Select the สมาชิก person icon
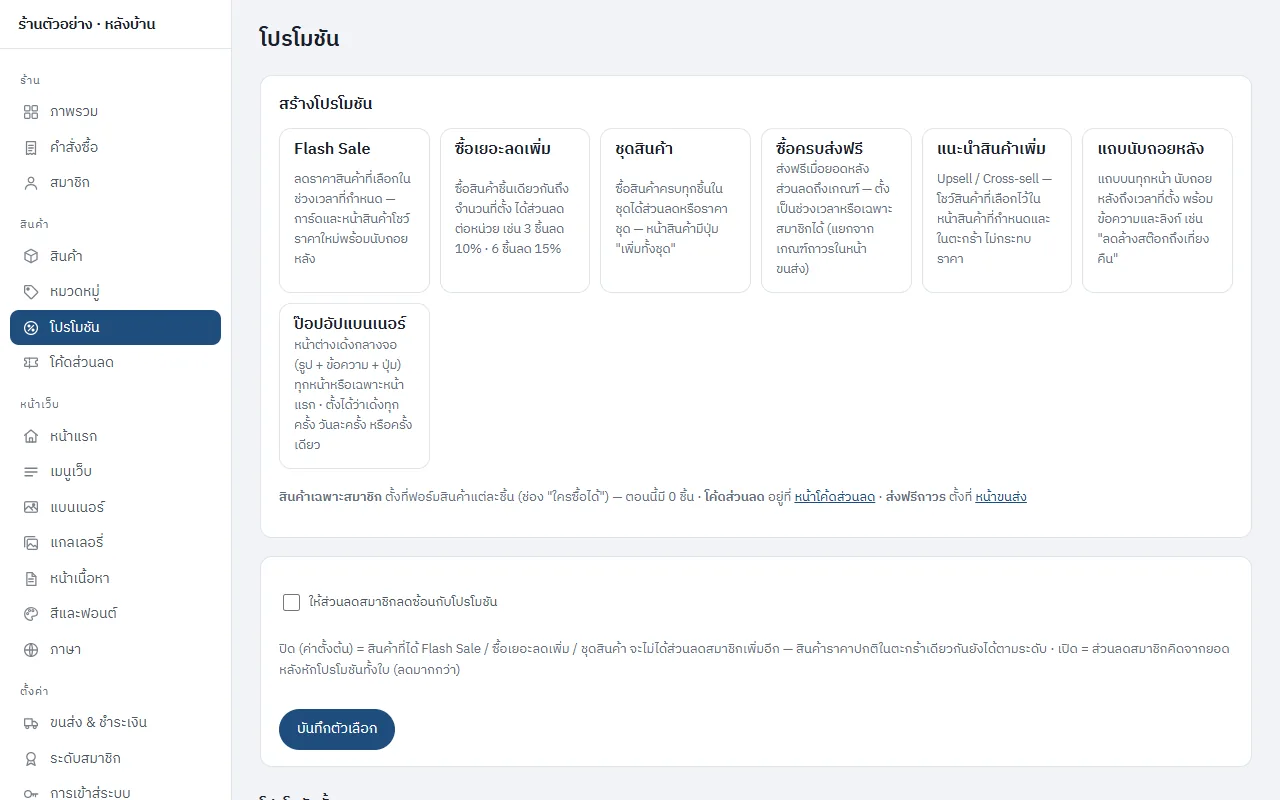 [x=31, y=182]
